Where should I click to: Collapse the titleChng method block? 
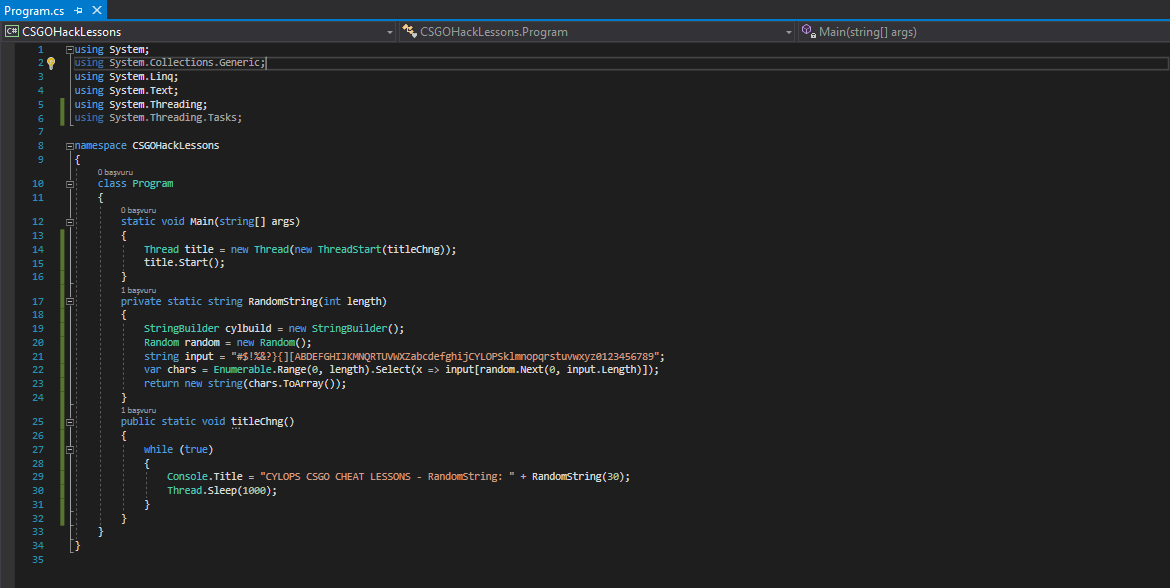point(69,422)
